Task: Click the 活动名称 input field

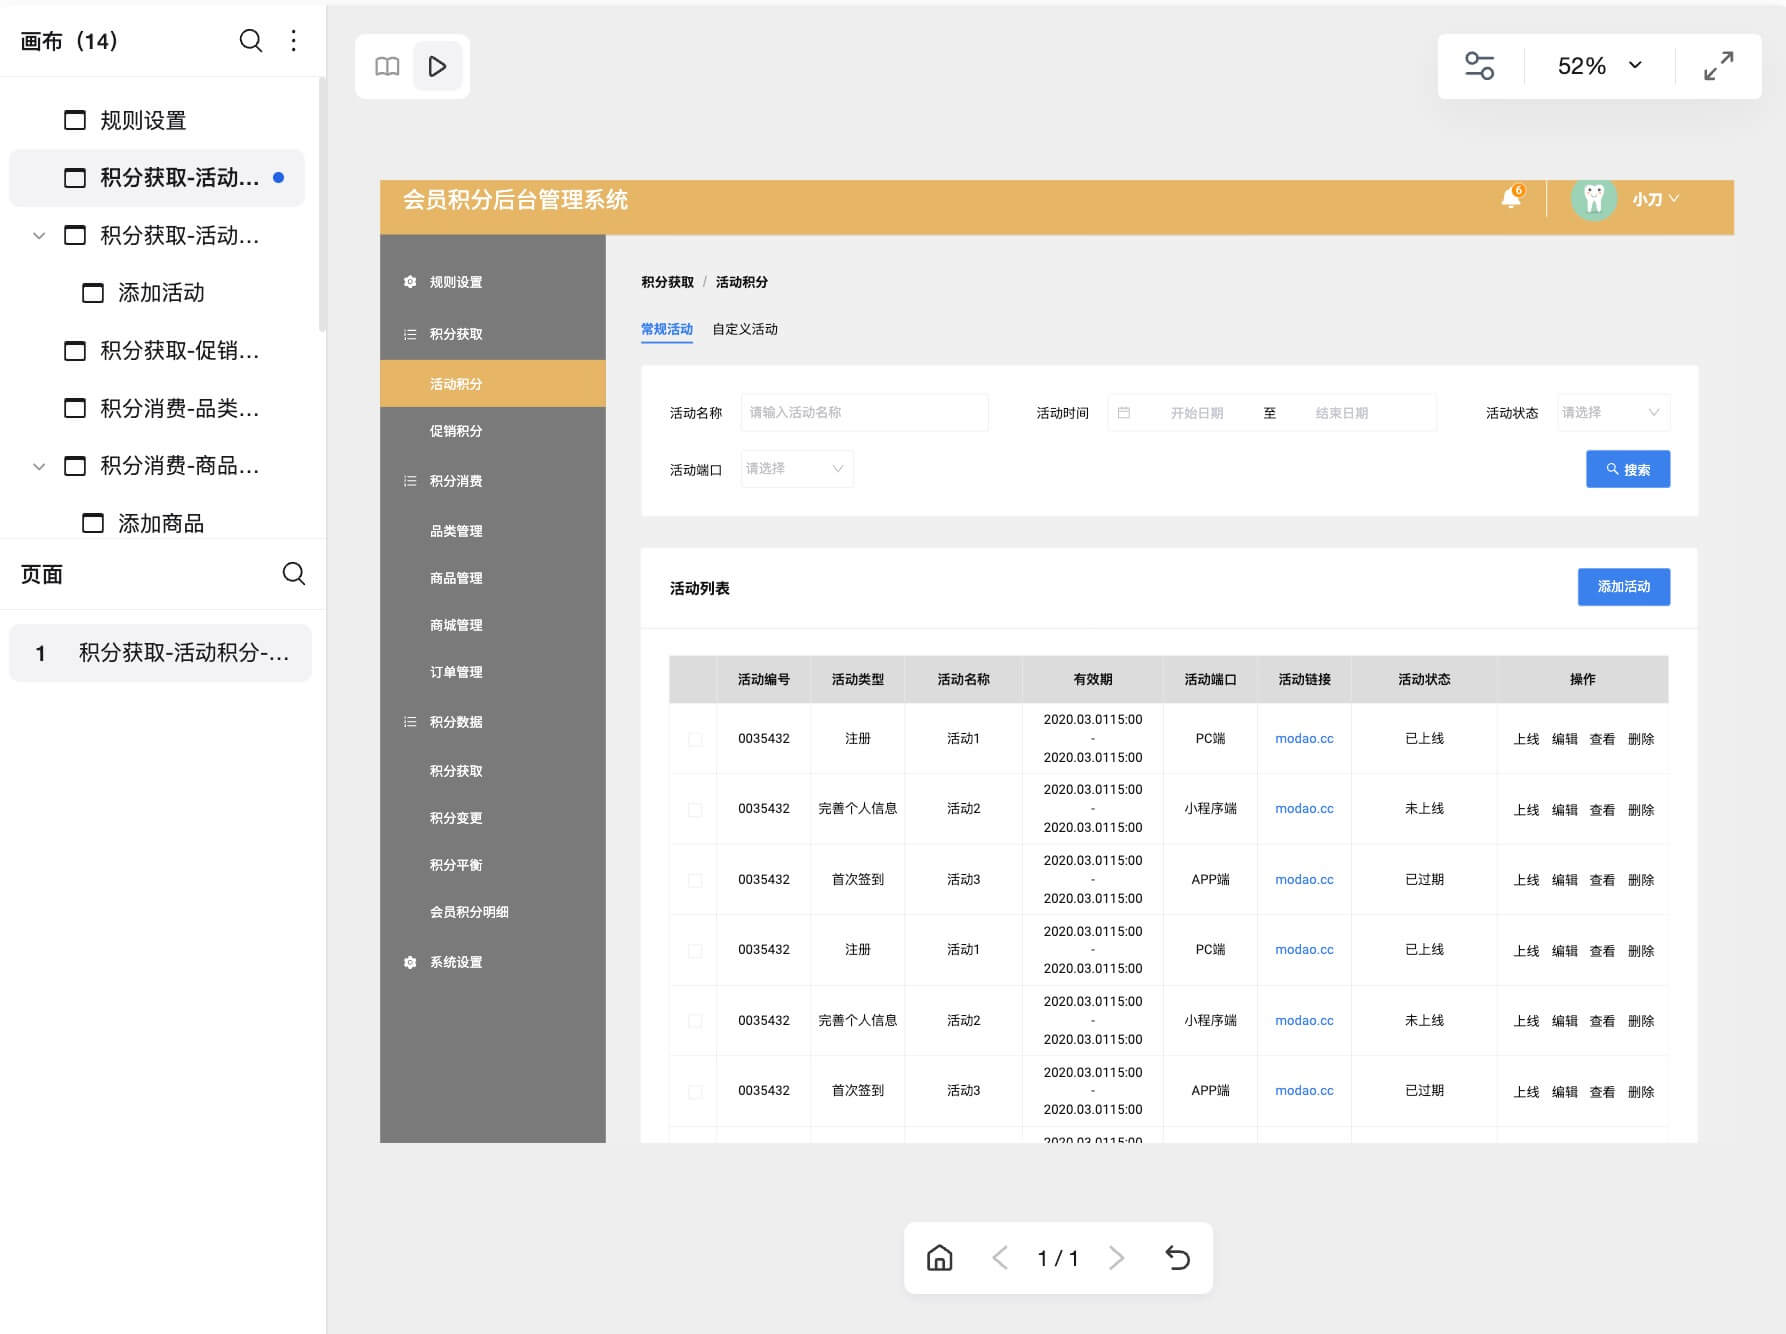Action: (864, 413)
